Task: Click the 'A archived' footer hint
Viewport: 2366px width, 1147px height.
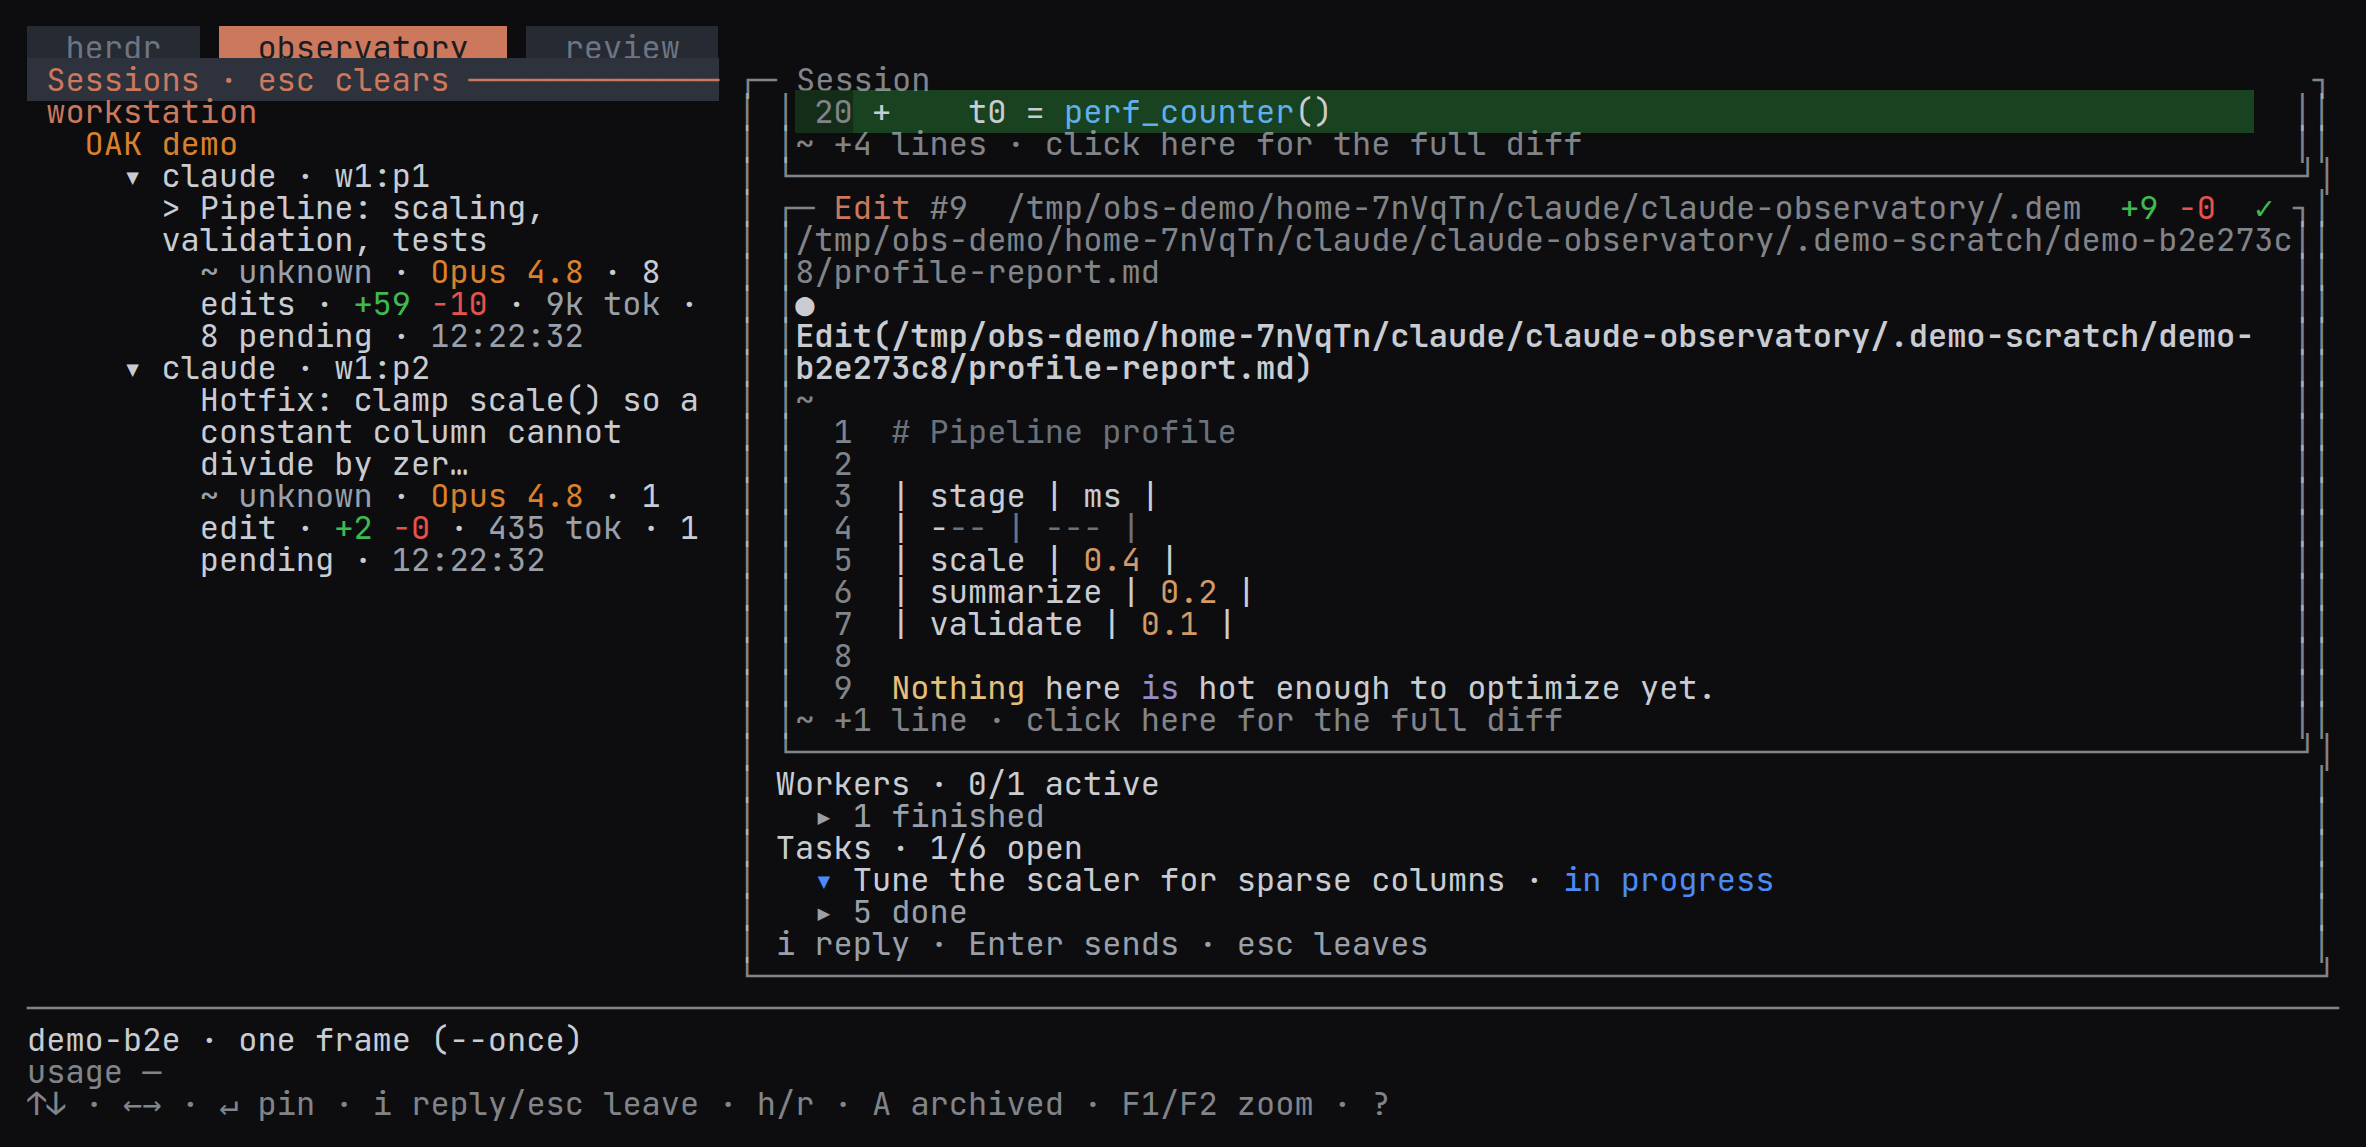Action: [967, 1105]
